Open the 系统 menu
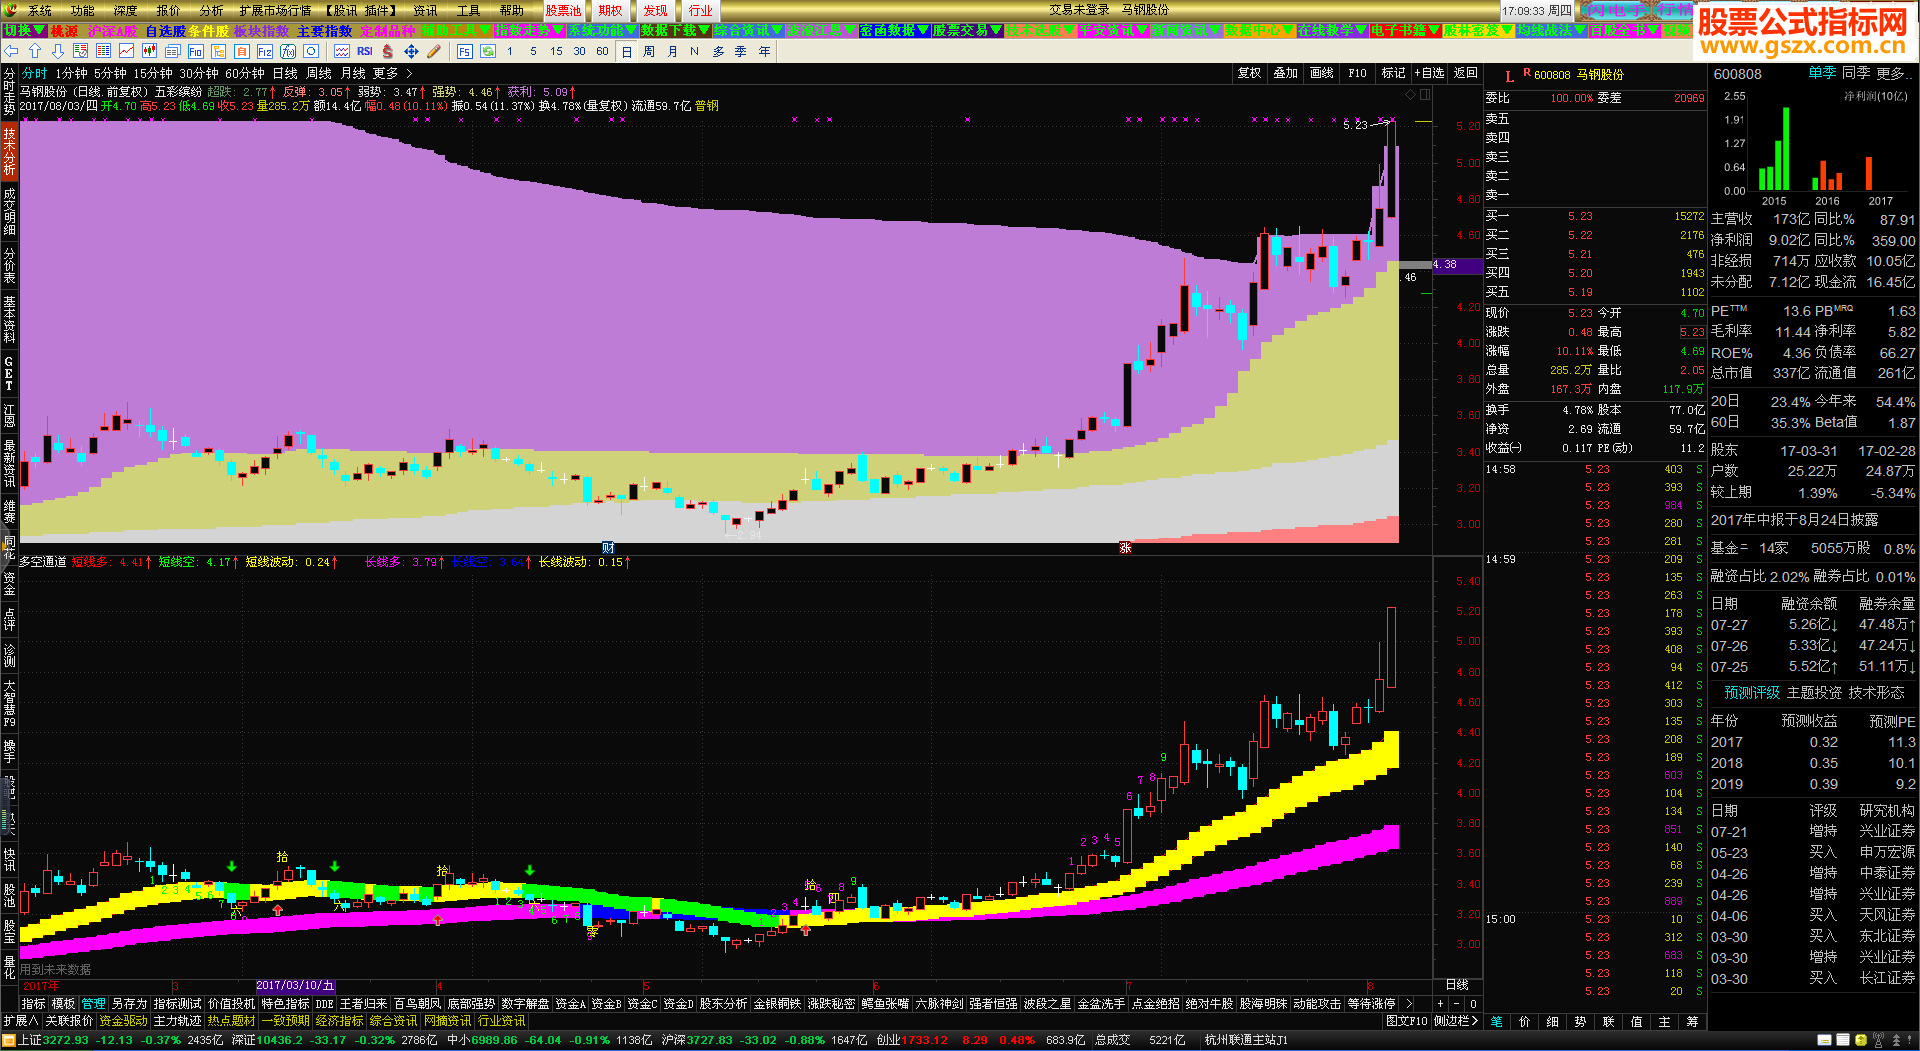Screen dimensions: 1920x1051 [x=40, y=10]
